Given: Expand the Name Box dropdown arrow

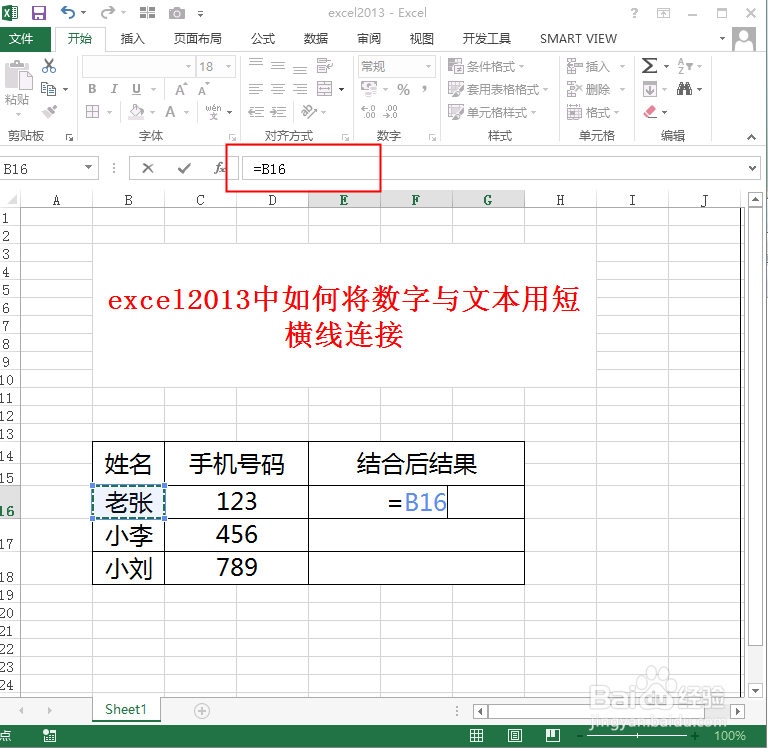Looking at the screenshot, I should pyautogui.click(x=88, y=168).
